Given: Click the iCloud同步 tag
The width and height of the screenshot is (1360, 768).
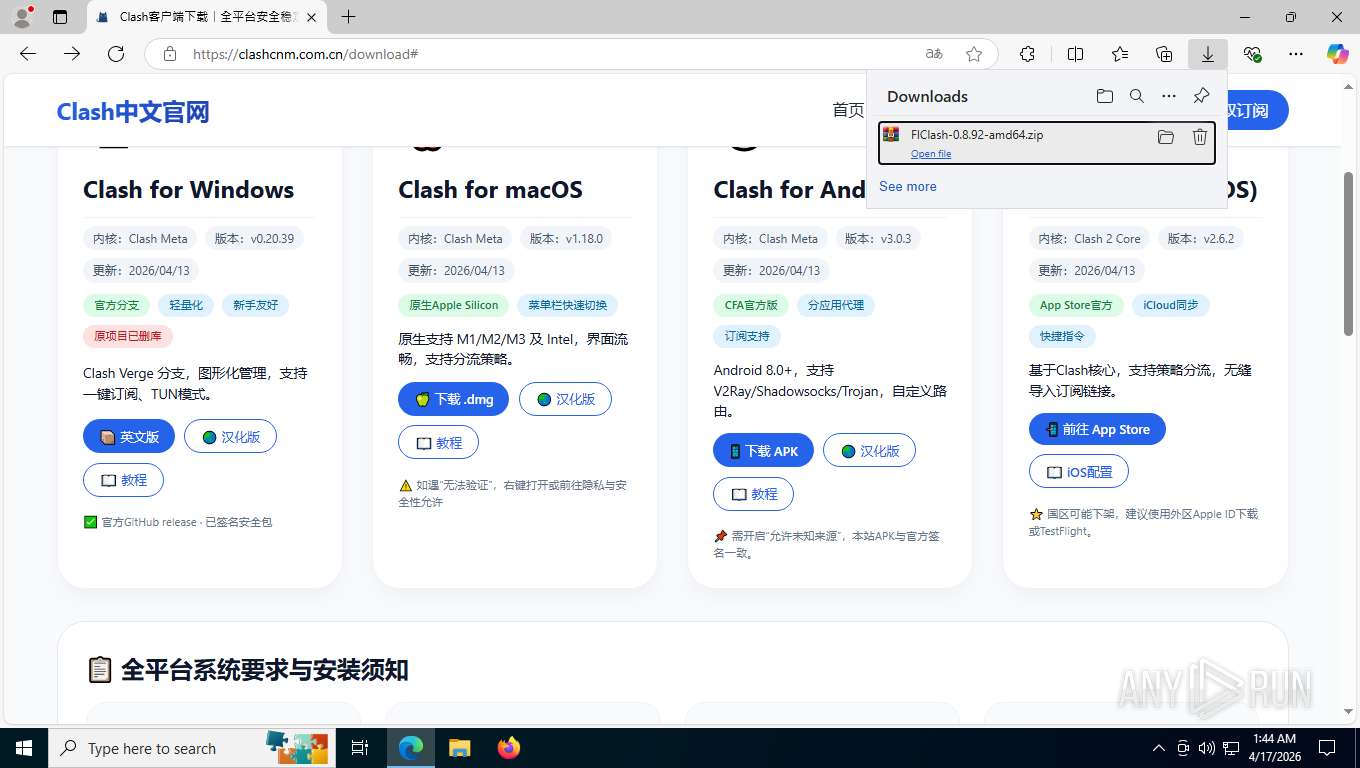Looking at the screenshot, I should 1170,305.
